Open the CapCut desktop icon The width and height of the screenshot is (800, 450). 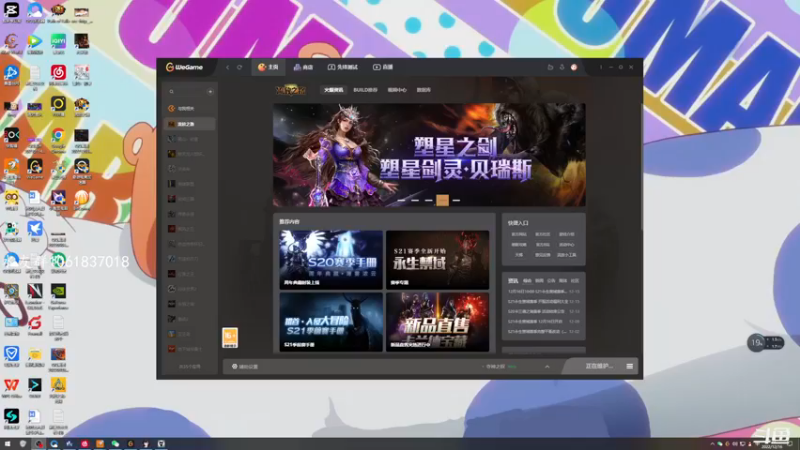[11, 12]
